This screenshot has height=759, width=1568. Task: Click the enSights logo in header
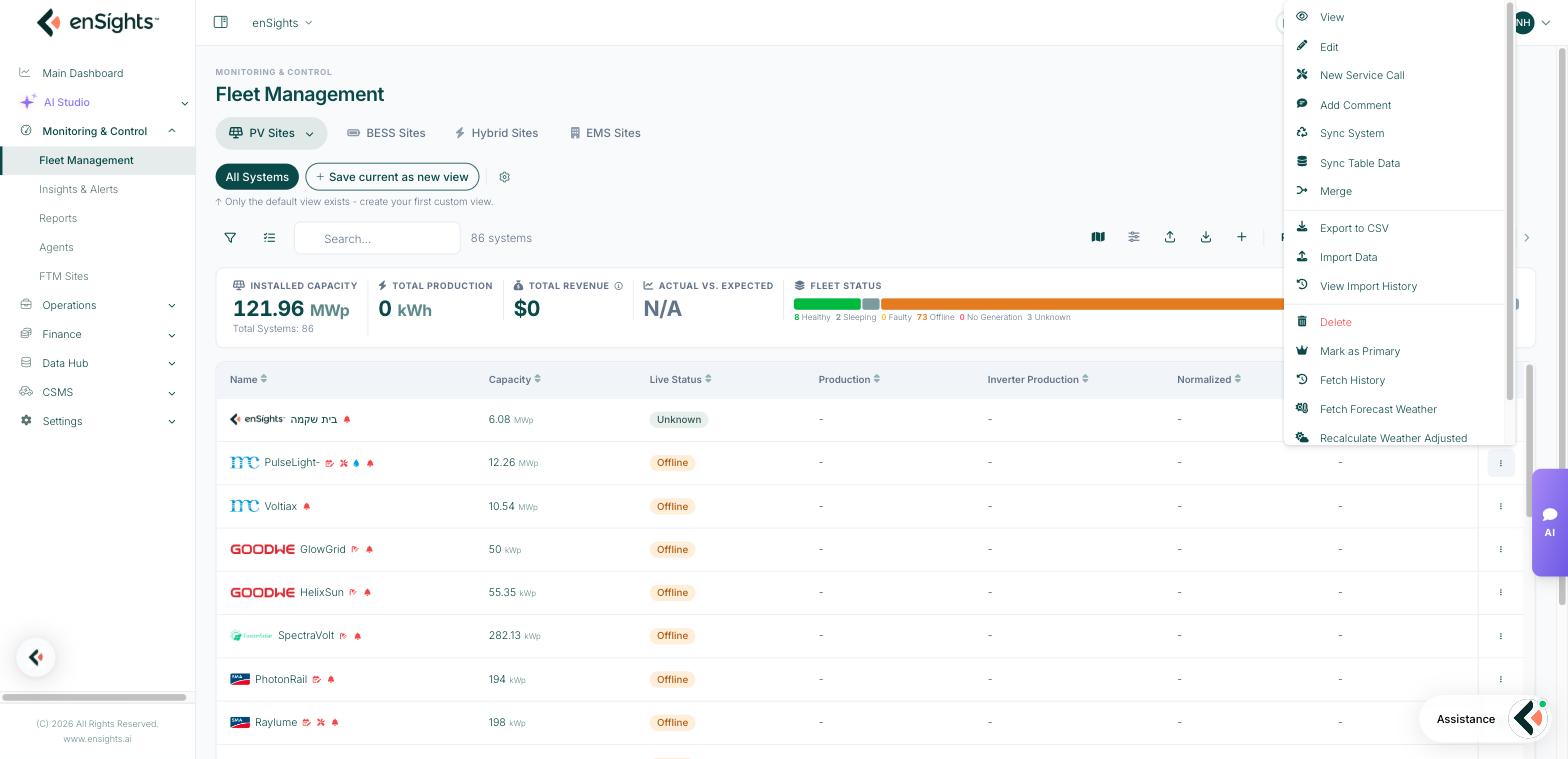pyautogui.click(x=97, y=22)
